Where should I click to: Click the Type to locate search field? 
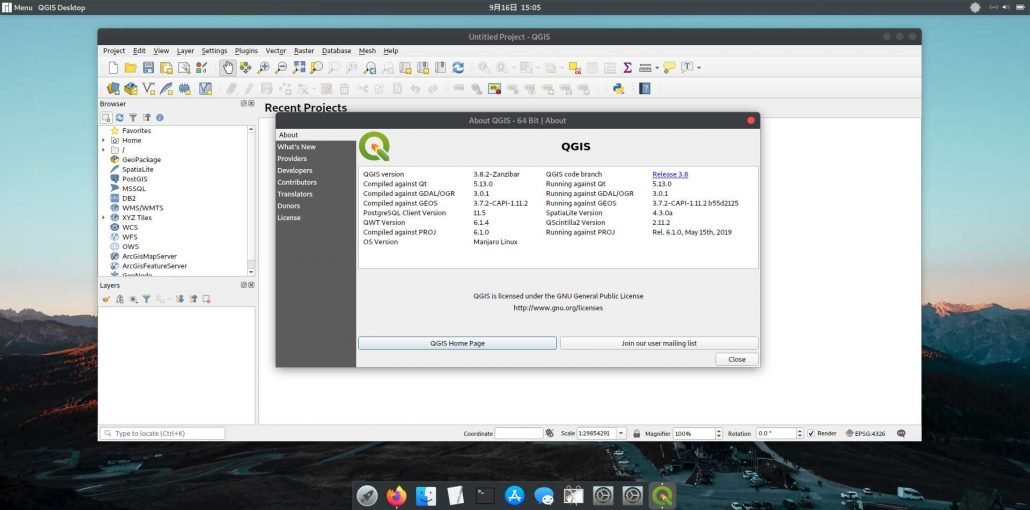point(162,434)
